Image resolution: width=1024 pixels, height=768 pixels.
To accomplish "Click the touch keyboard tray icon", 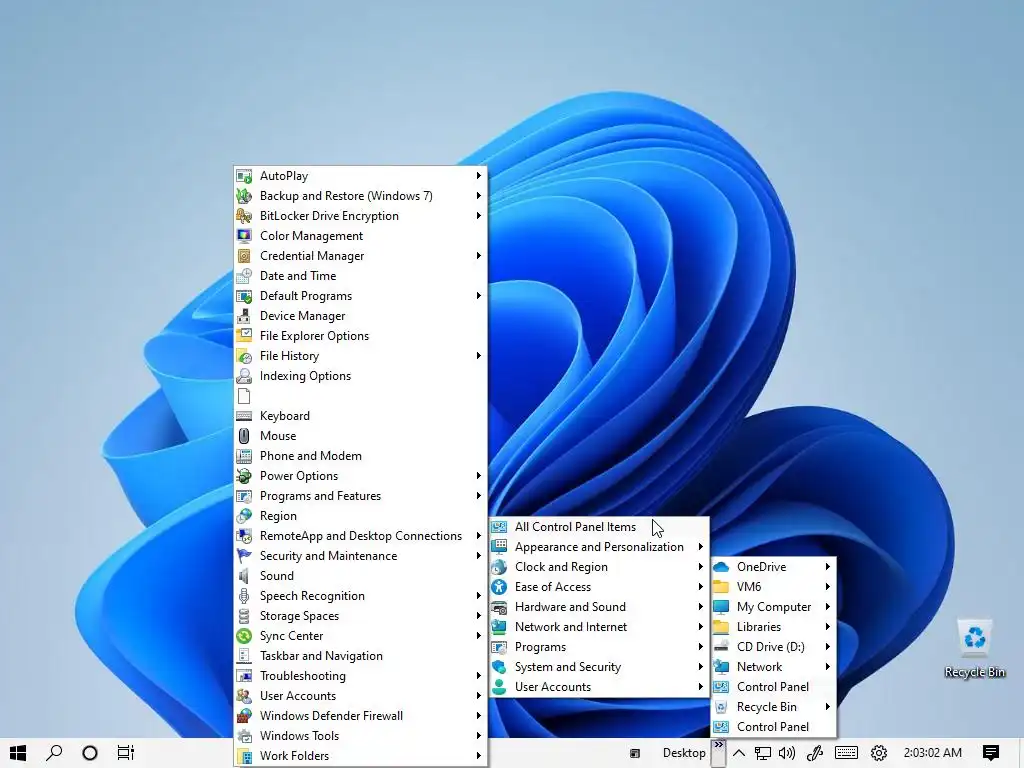I will [x=846, y=753].
